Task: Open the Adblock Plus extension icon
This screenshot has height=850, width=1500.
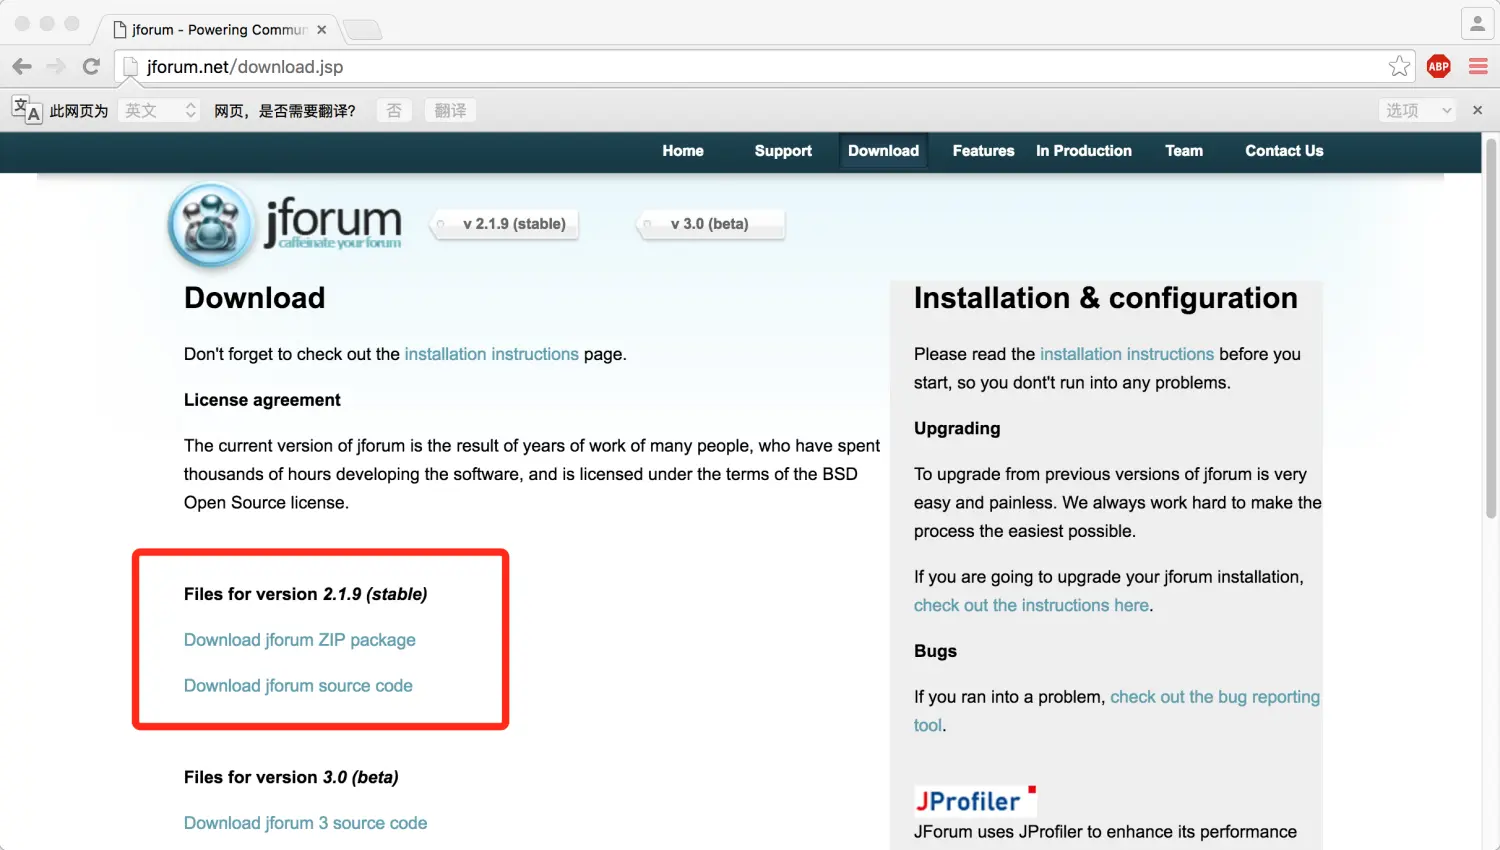Action: coord(1439,67)
